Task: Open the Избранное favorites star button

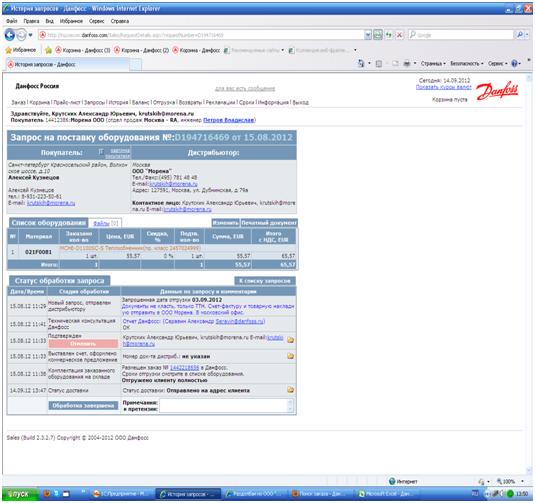Action: click(21, 50)
